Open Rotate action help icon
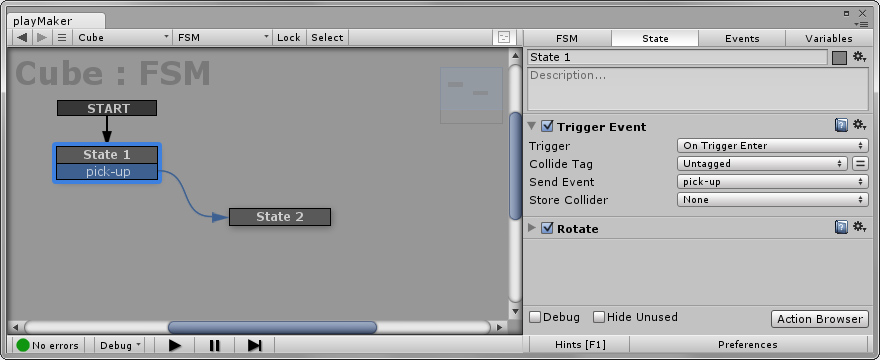This screenshot has width=880, height=360. coord(841,226)
